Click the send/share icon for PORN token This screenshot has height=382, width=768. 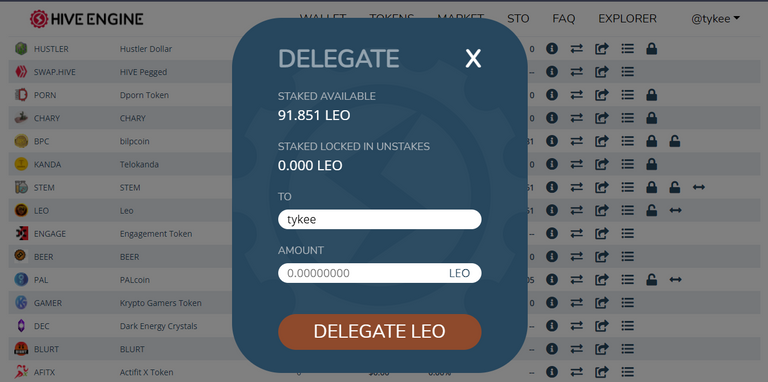coord(601,95)
